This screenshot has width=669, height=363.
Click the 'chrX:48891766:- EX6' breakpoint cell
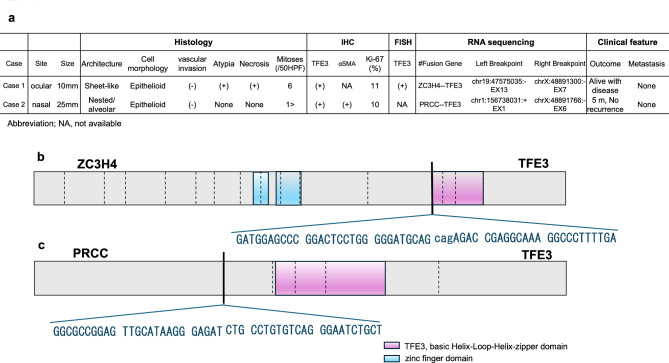click(560, 105)
